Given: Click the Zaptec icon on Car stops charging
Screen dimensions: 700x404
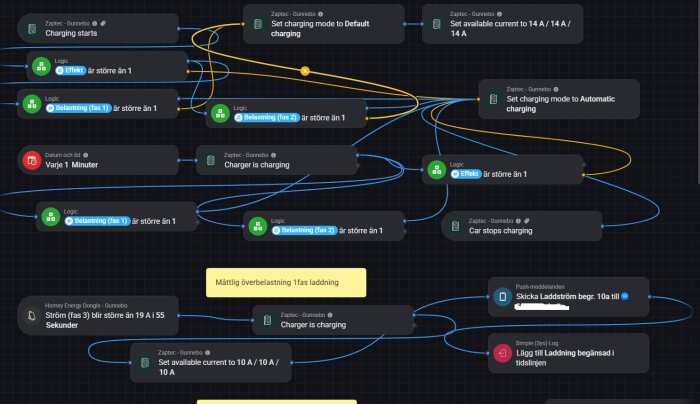Looking at the screenshot, I should coord(455,226).
